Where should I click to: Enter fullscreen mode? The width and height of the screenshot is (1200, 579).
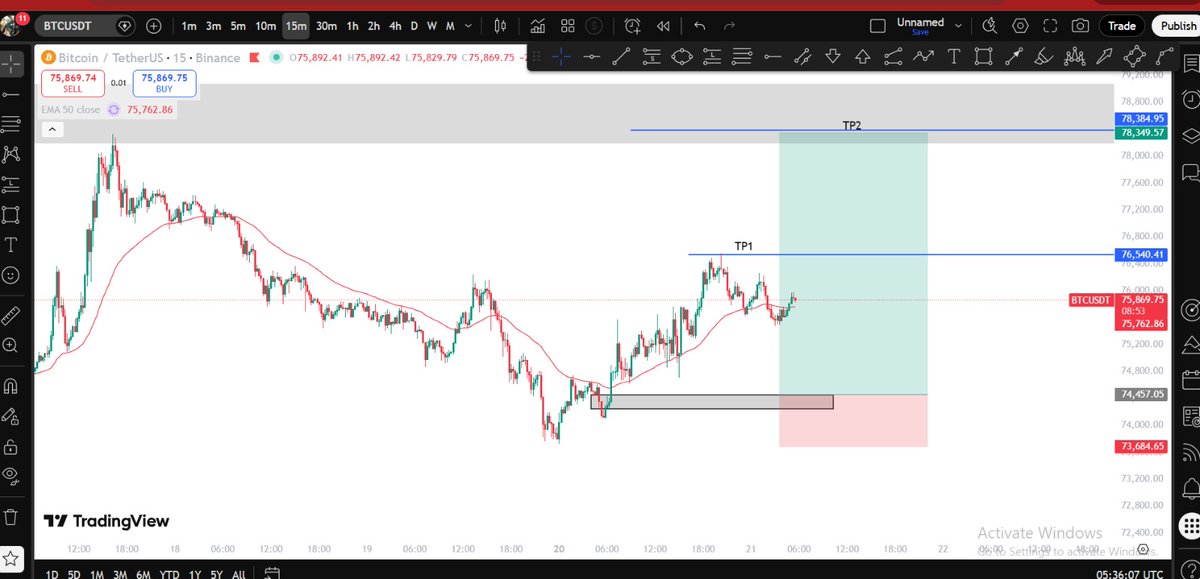pyautogui.click(x=1050, y=26)
